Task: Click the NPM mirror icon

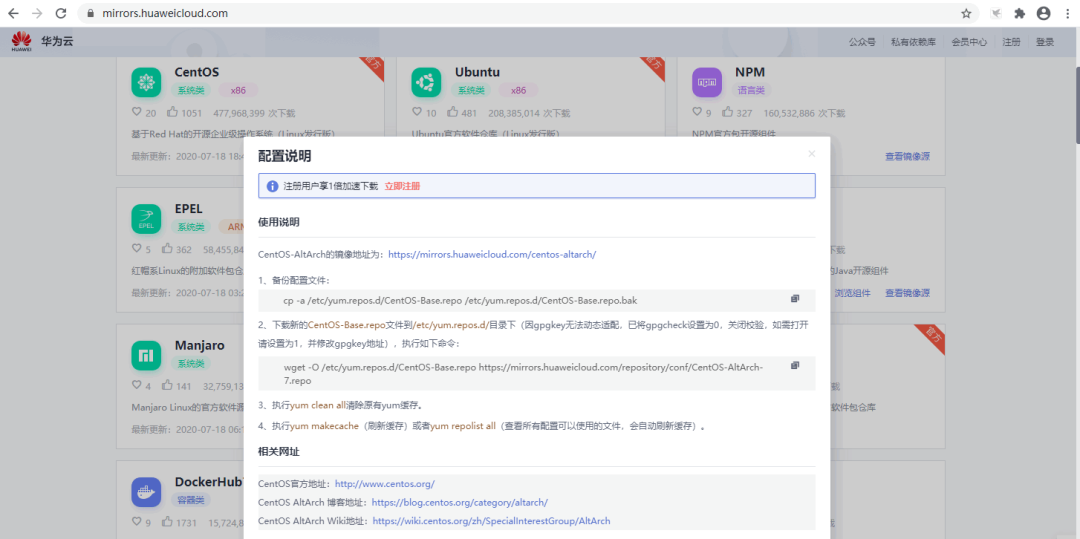Action: click(707, 83)
